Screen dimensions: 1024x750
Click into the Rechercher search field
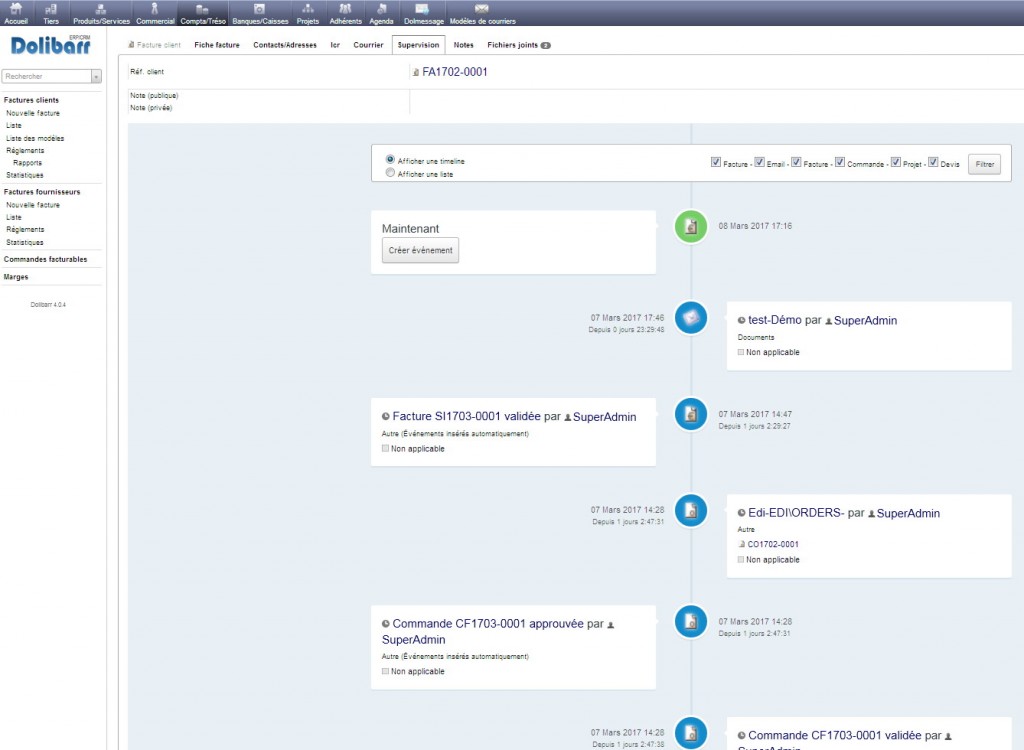(46, 76)
